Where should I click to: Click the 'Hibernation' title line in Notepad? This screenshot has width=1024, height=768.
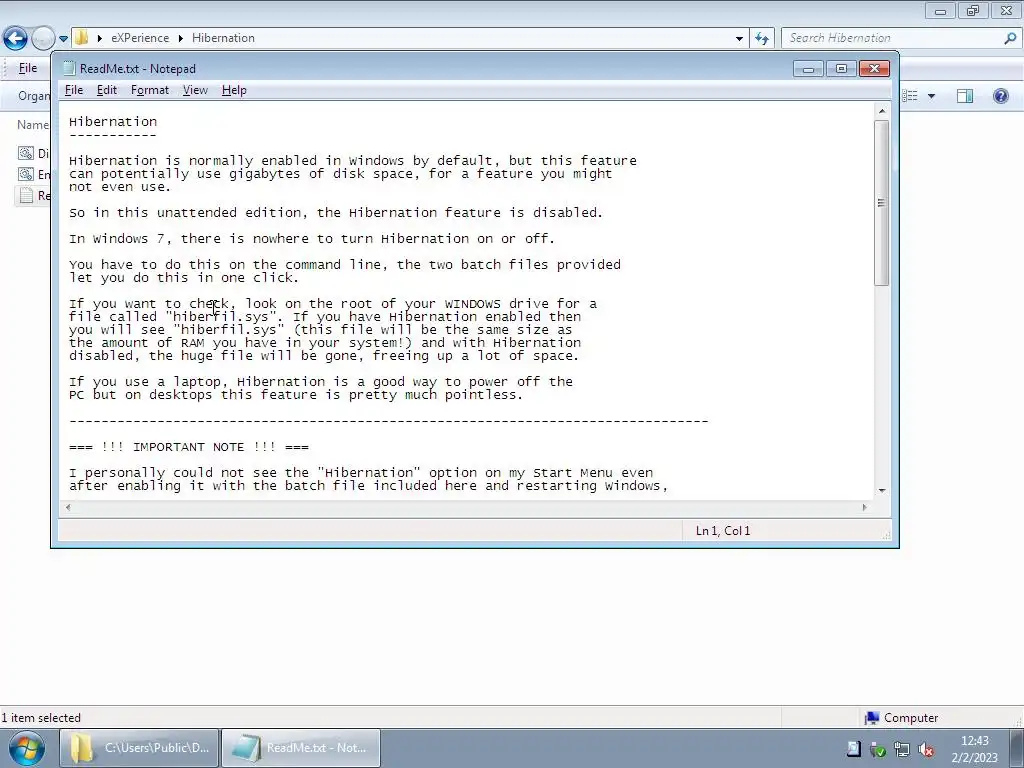113,121
